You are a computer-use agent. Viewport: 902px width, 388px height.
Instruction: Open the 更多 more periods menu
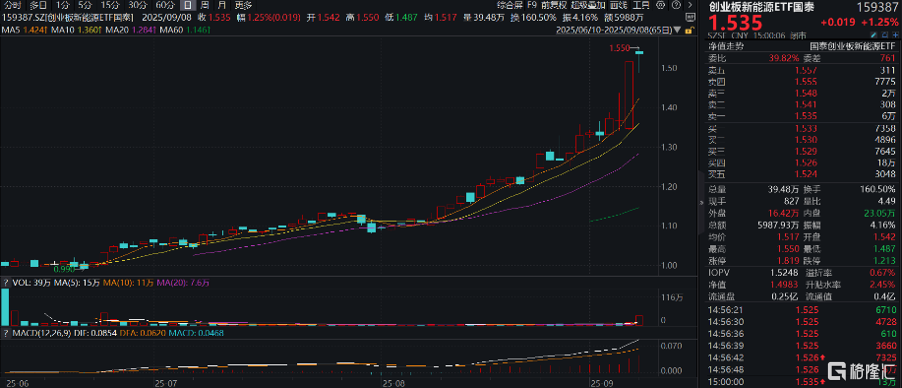tap(243, 5)
